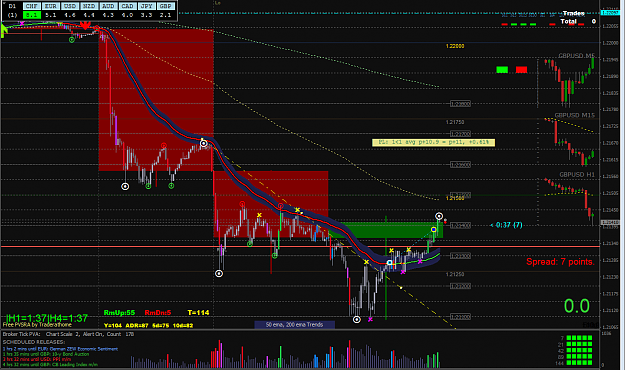Click the green squares grid in volume panel

pyautogui.click(x=579, y=350)
